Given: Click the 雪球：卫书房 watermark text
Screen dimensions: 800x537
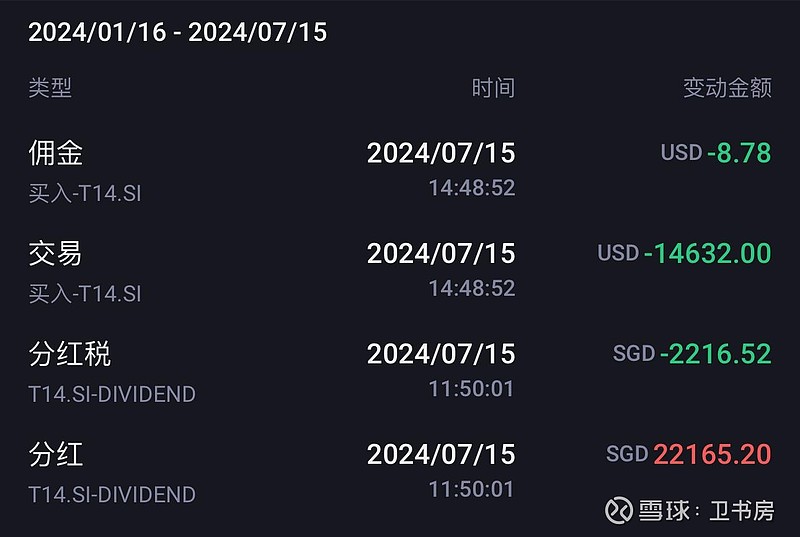Looking at the screenshot, I should (707, 510).
